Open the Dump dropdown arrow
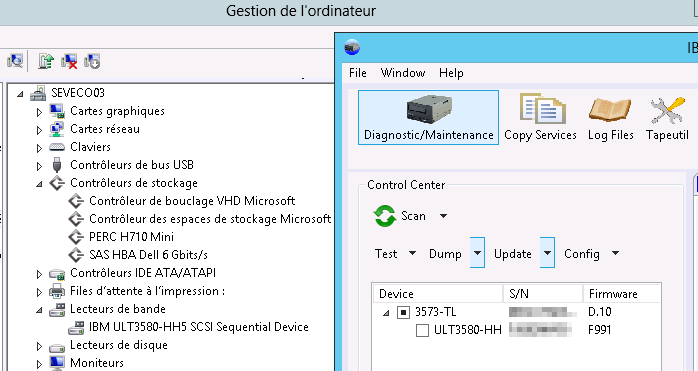 click(x=477, y=253)
